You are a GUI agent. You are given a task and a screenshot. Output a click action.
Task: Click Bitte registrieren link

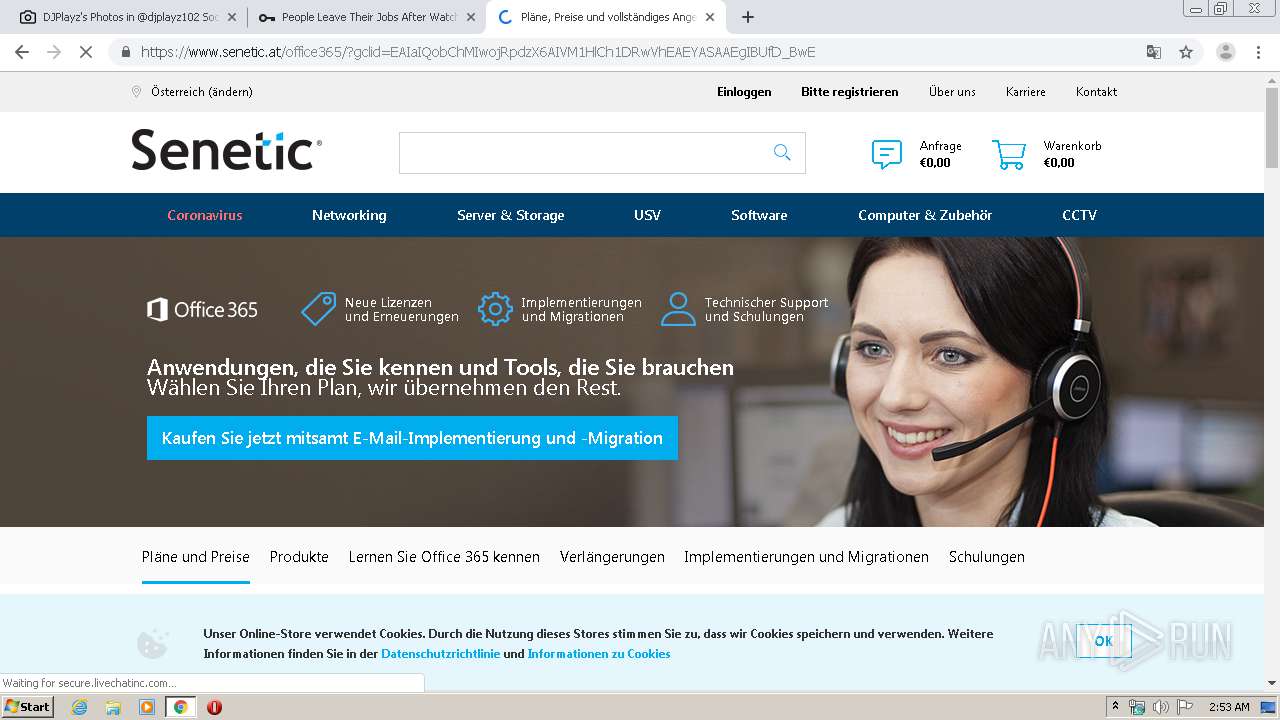(850, 91)
